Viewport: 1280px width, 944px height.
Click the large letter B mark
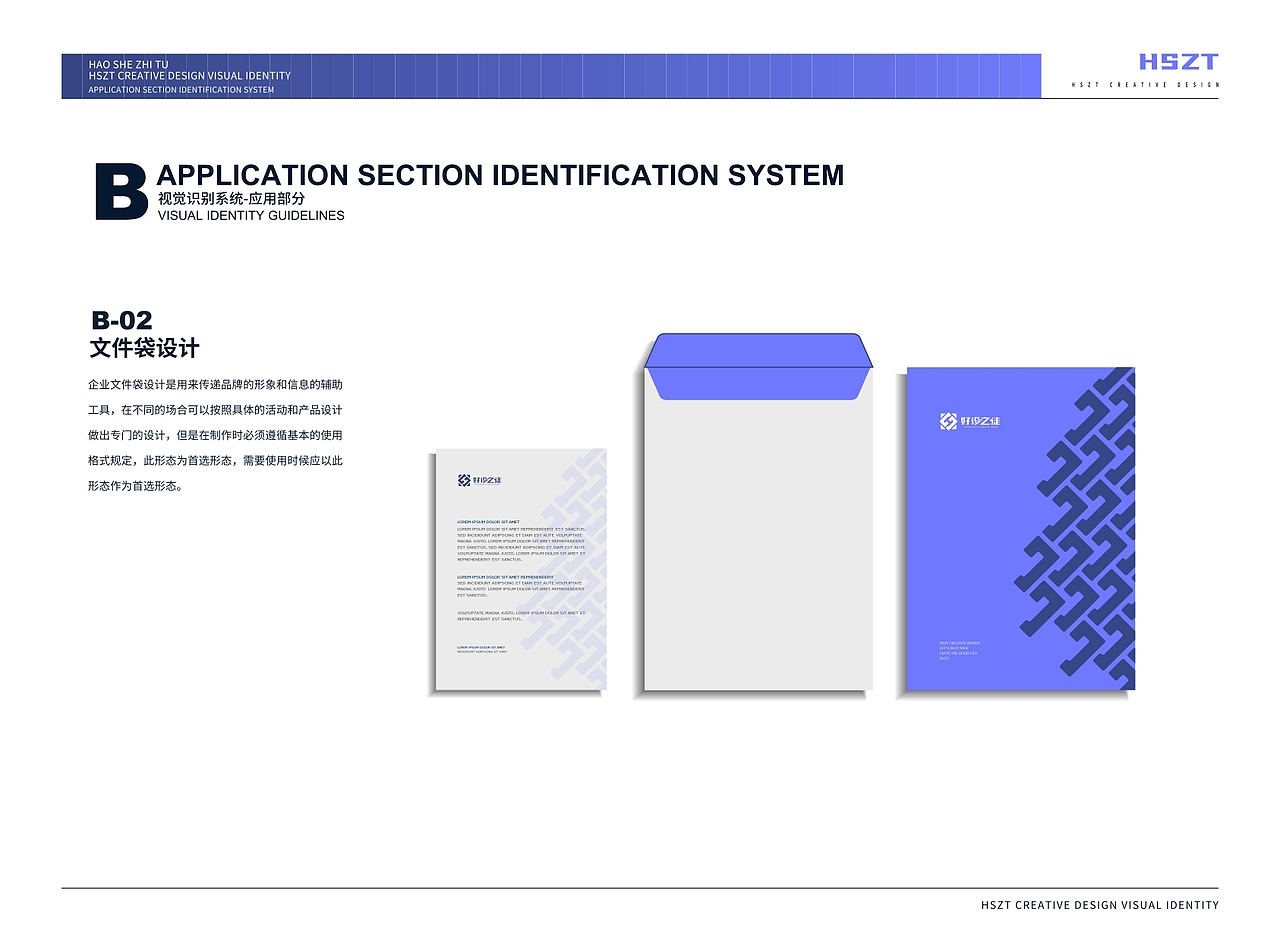121,192
